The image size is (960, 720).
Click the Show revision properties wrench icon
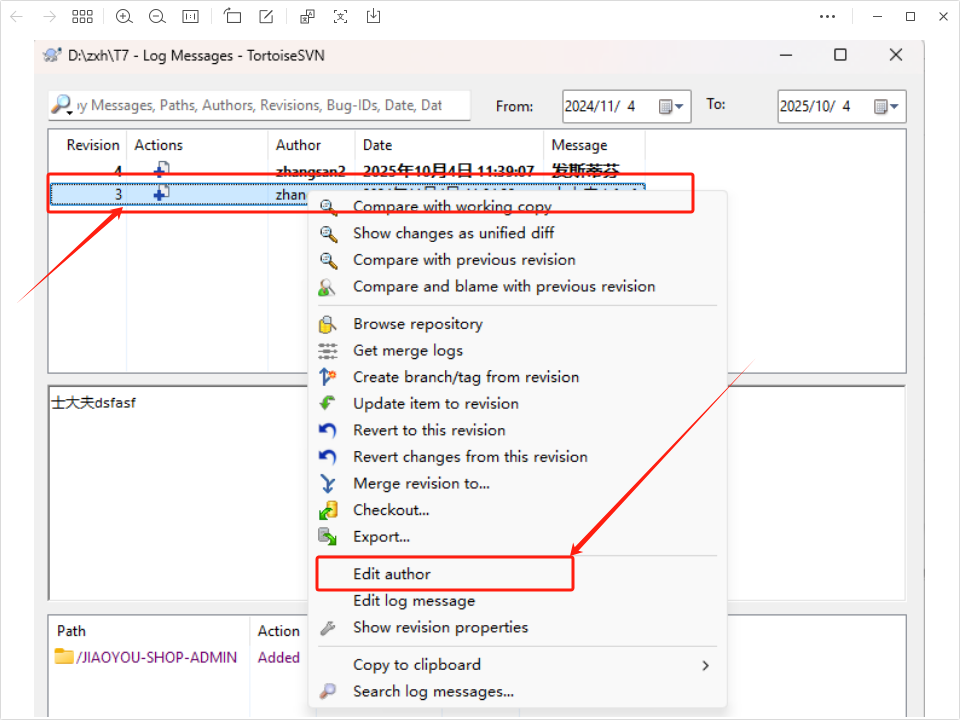328,628
